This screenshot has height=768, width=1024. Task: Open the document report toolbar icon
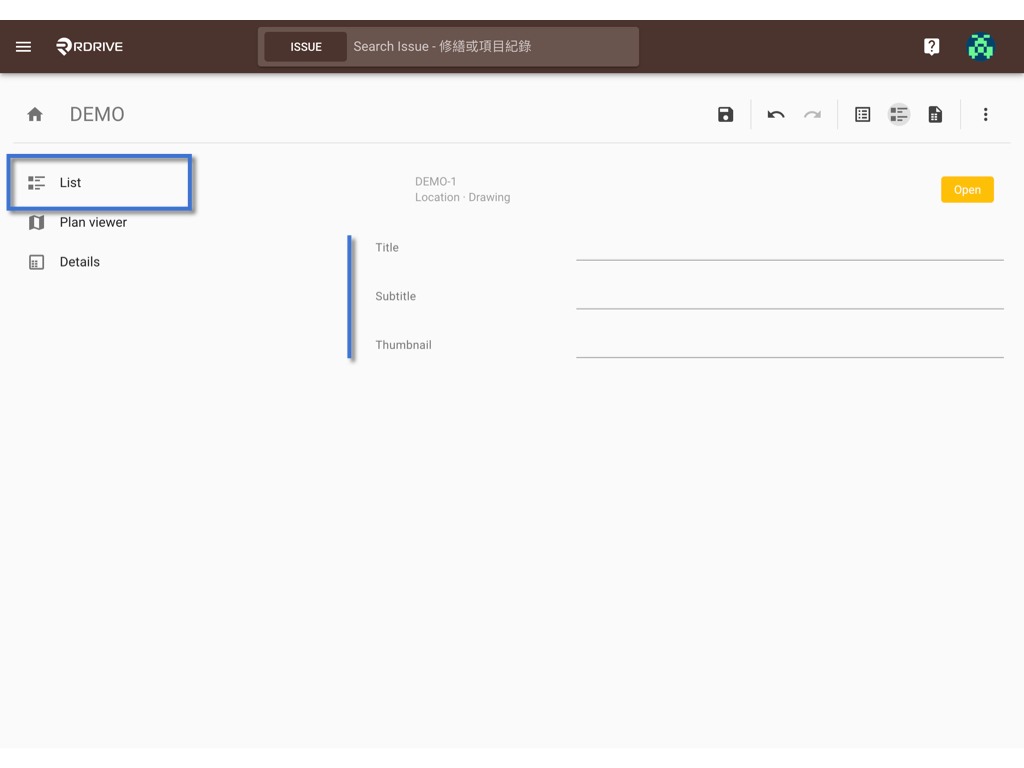click(x=935, y=115)
